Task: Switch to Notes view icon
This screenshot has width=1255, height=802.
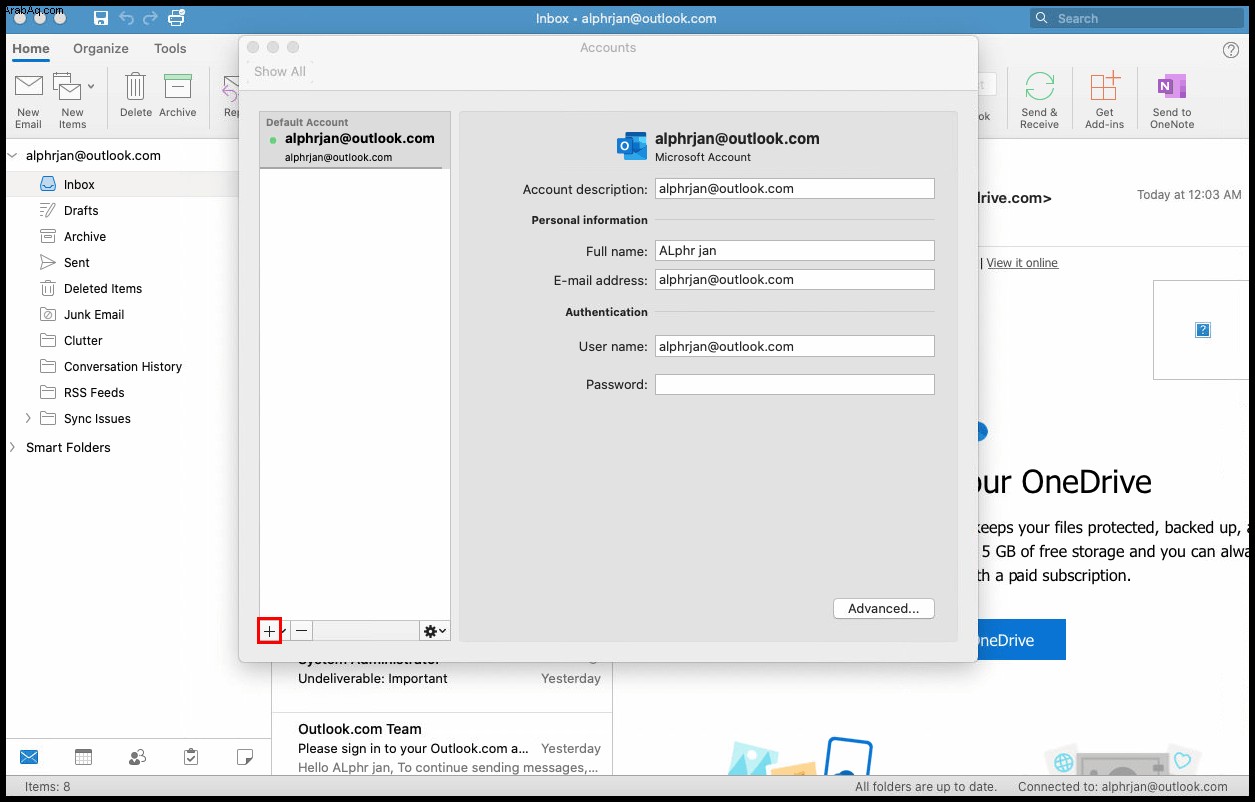Action: (x=244, y=757)
